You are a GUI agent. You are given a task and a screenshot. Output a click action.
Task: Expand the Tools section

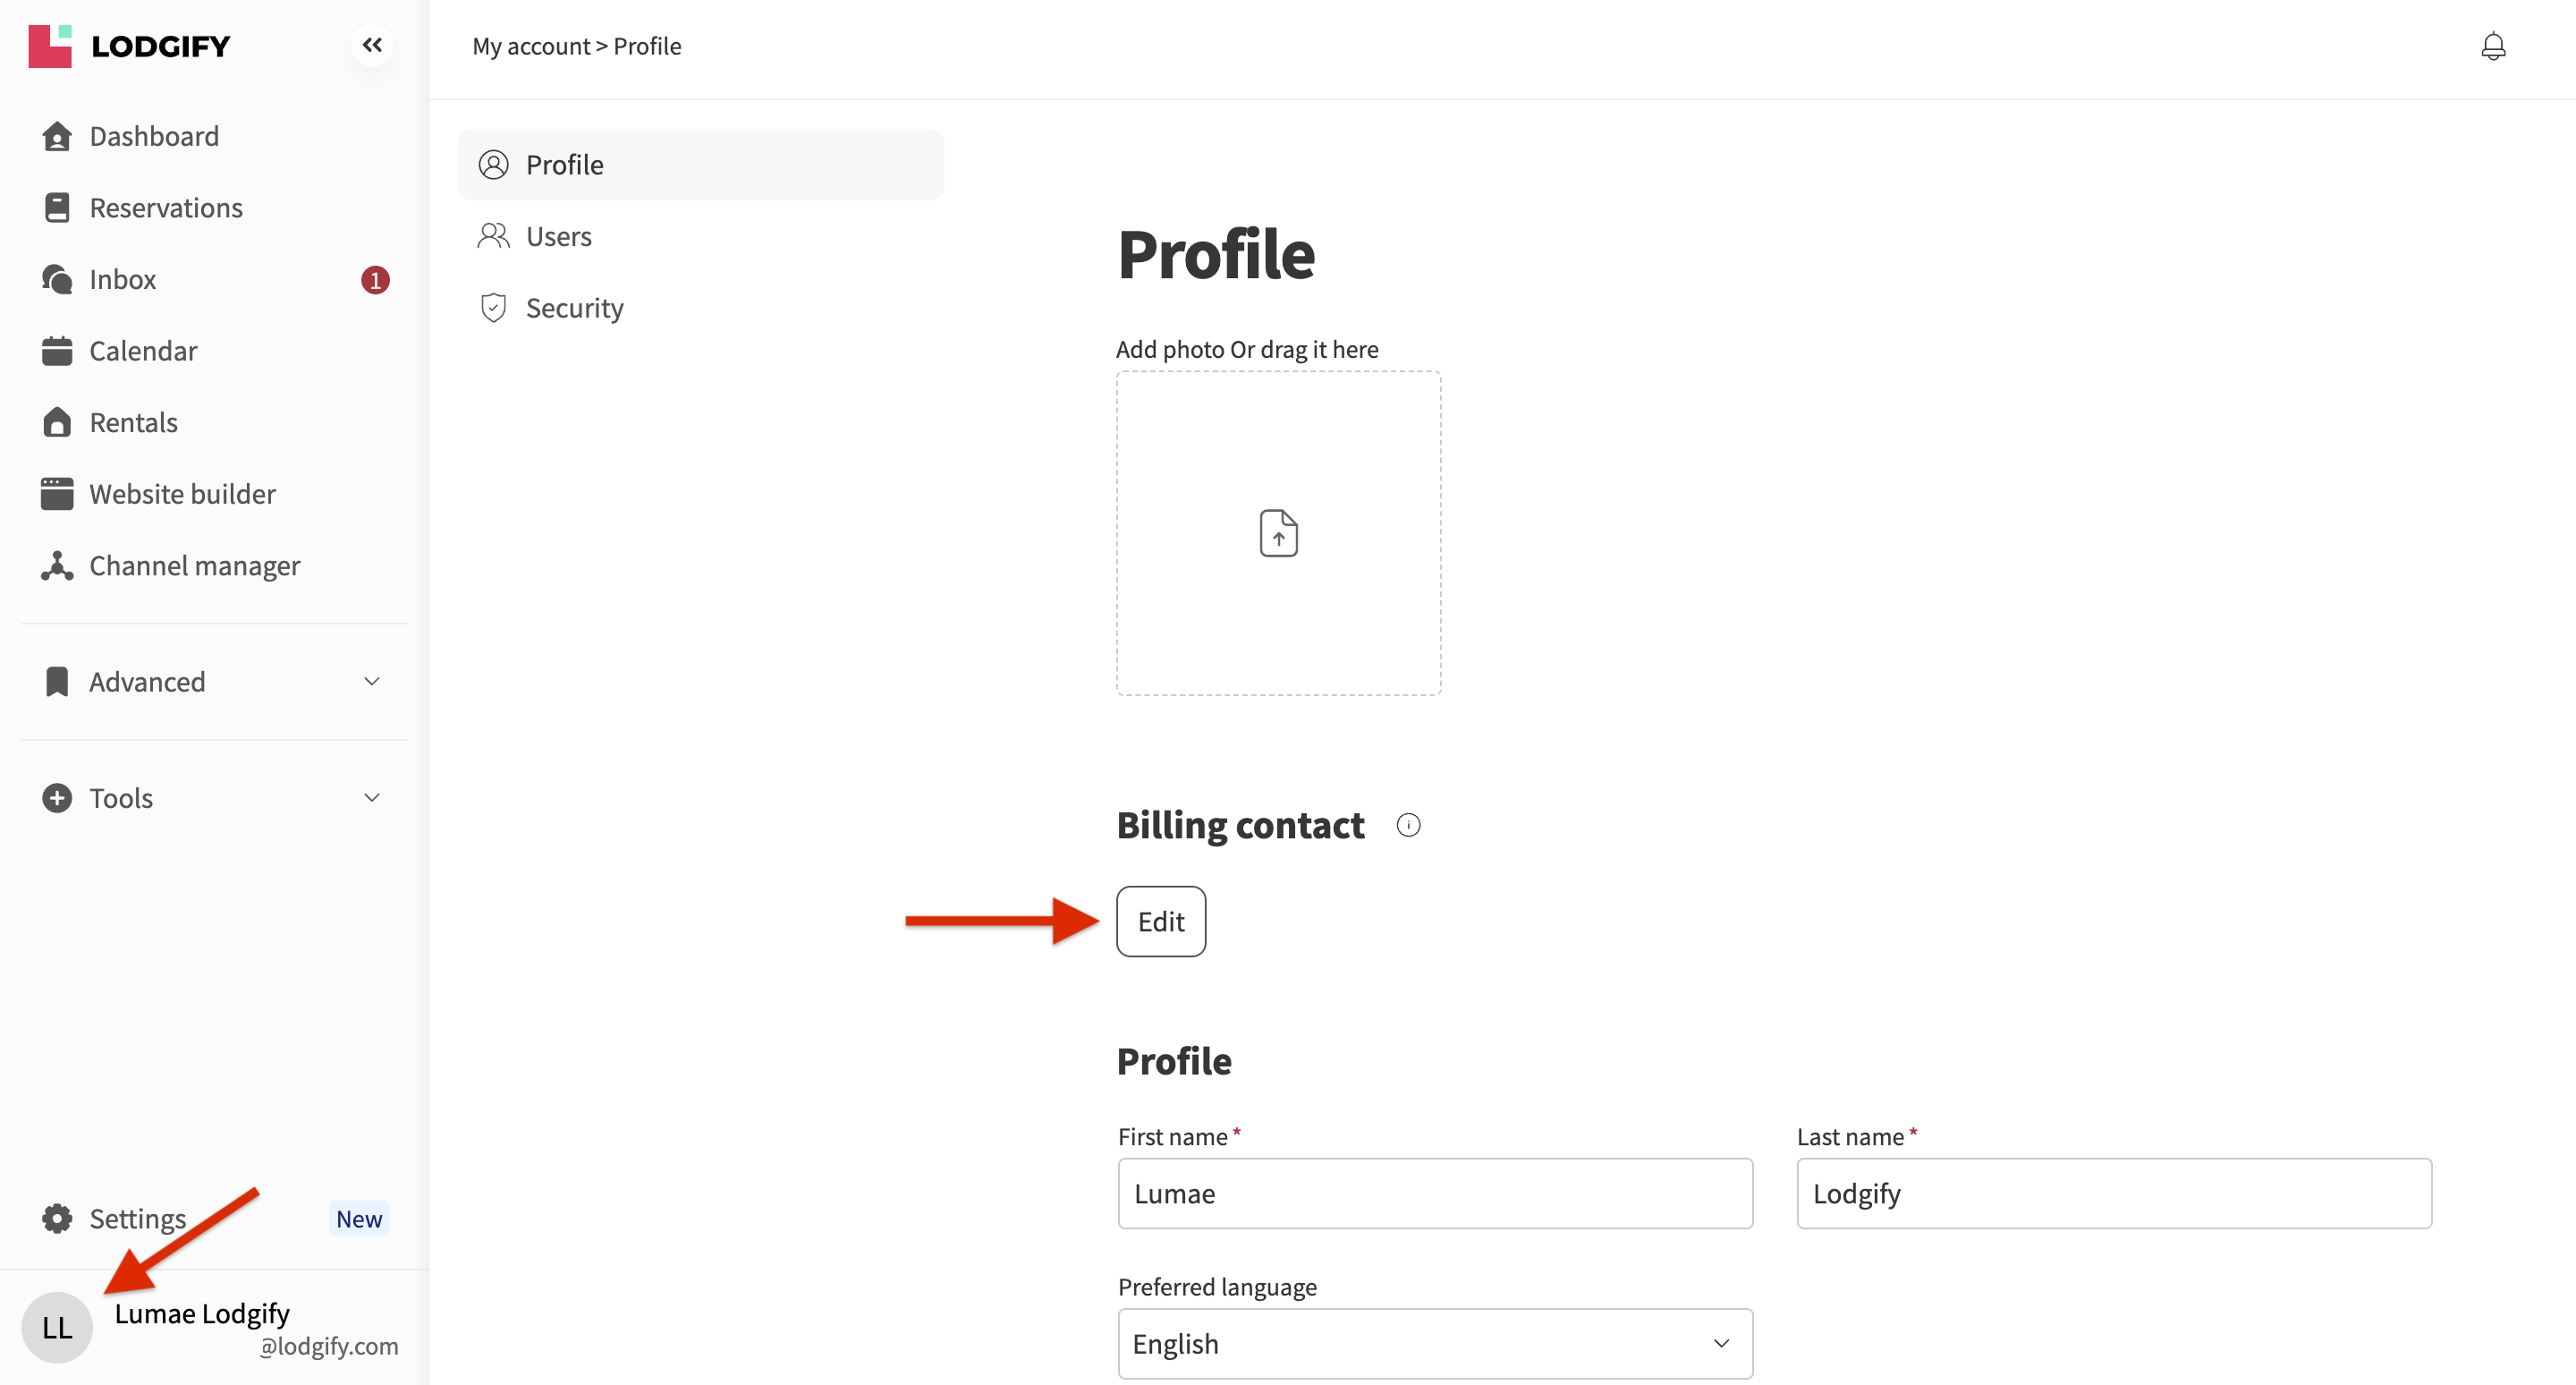[372, 798]
